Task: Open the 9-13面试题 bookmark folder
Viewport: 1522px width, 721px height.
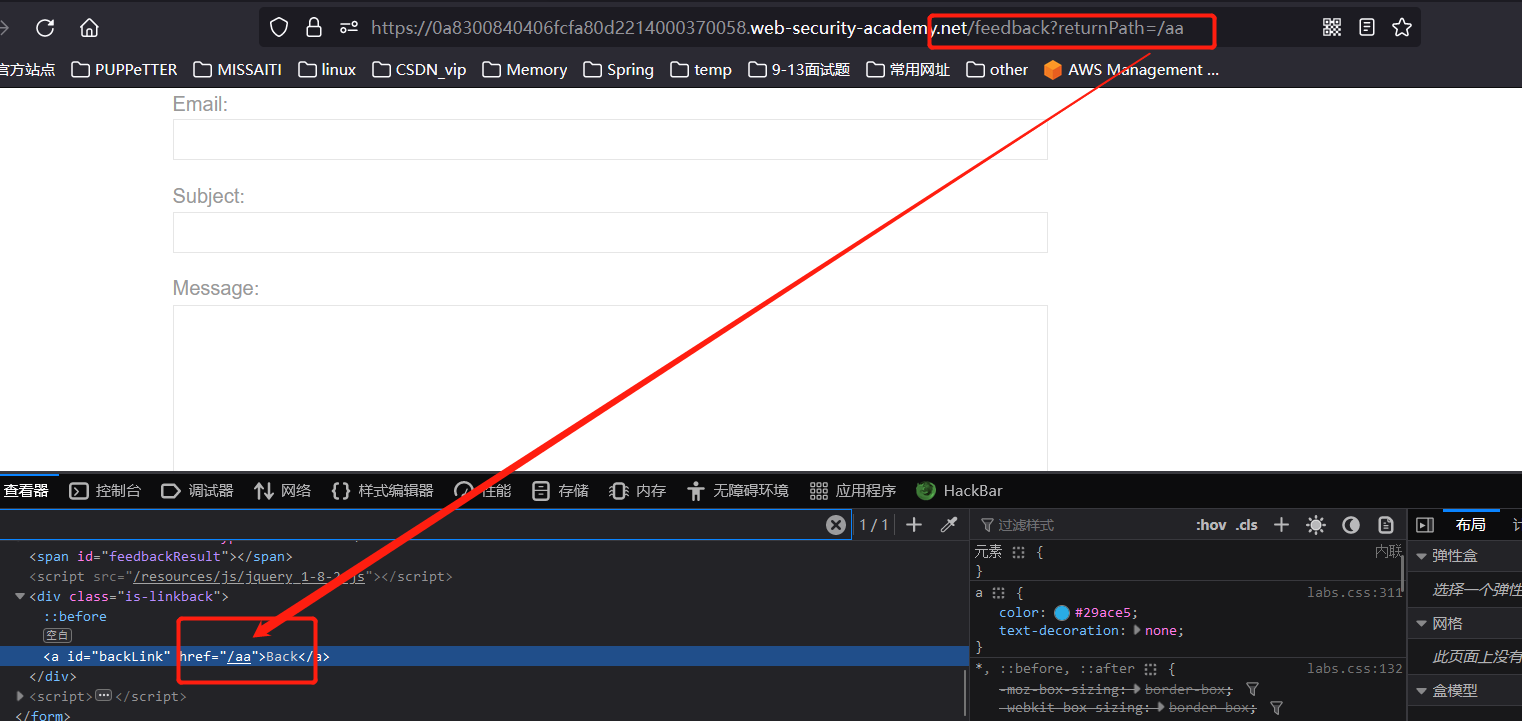Action: 800,70
